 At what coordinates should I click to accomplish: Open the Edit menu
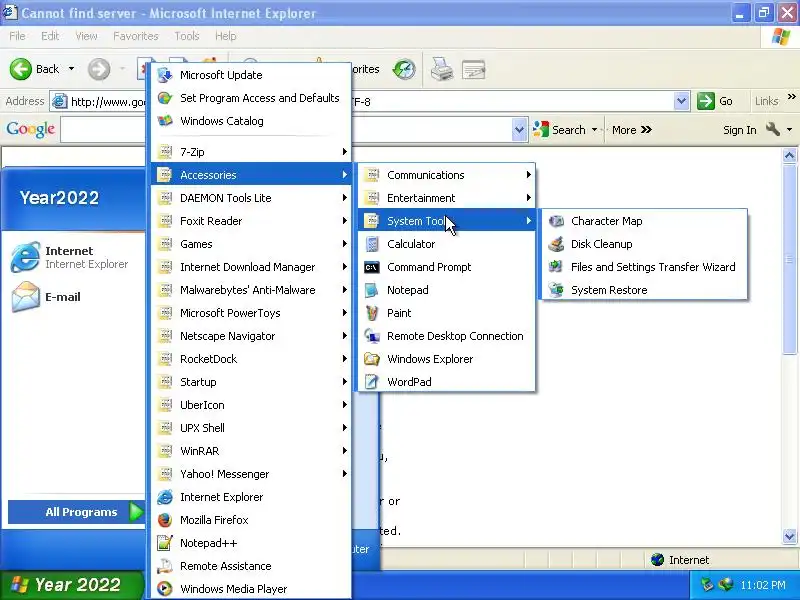(50, 36)
